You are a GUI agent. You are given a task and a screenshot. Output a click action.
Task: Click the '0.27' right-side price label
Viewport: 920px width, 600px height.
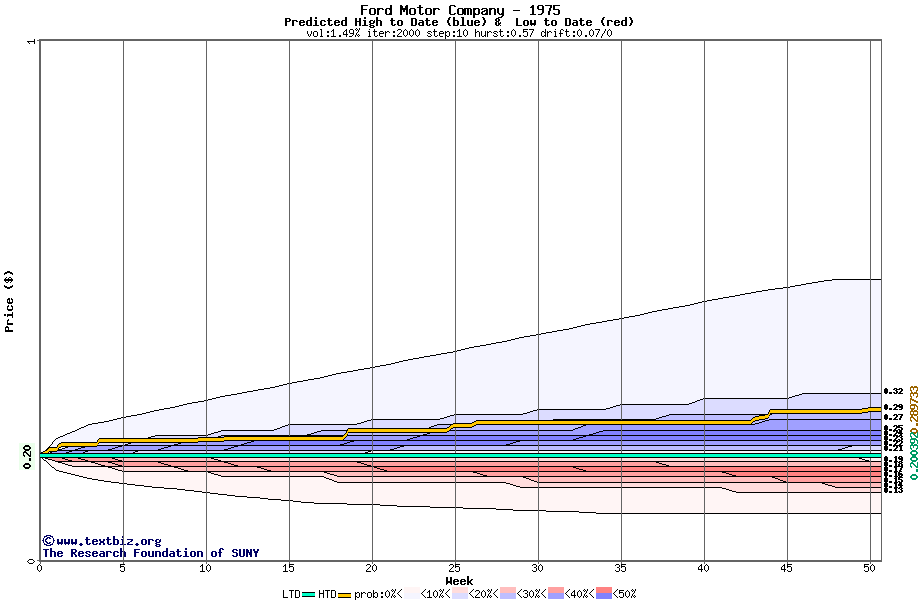click(x=894, y=417)
